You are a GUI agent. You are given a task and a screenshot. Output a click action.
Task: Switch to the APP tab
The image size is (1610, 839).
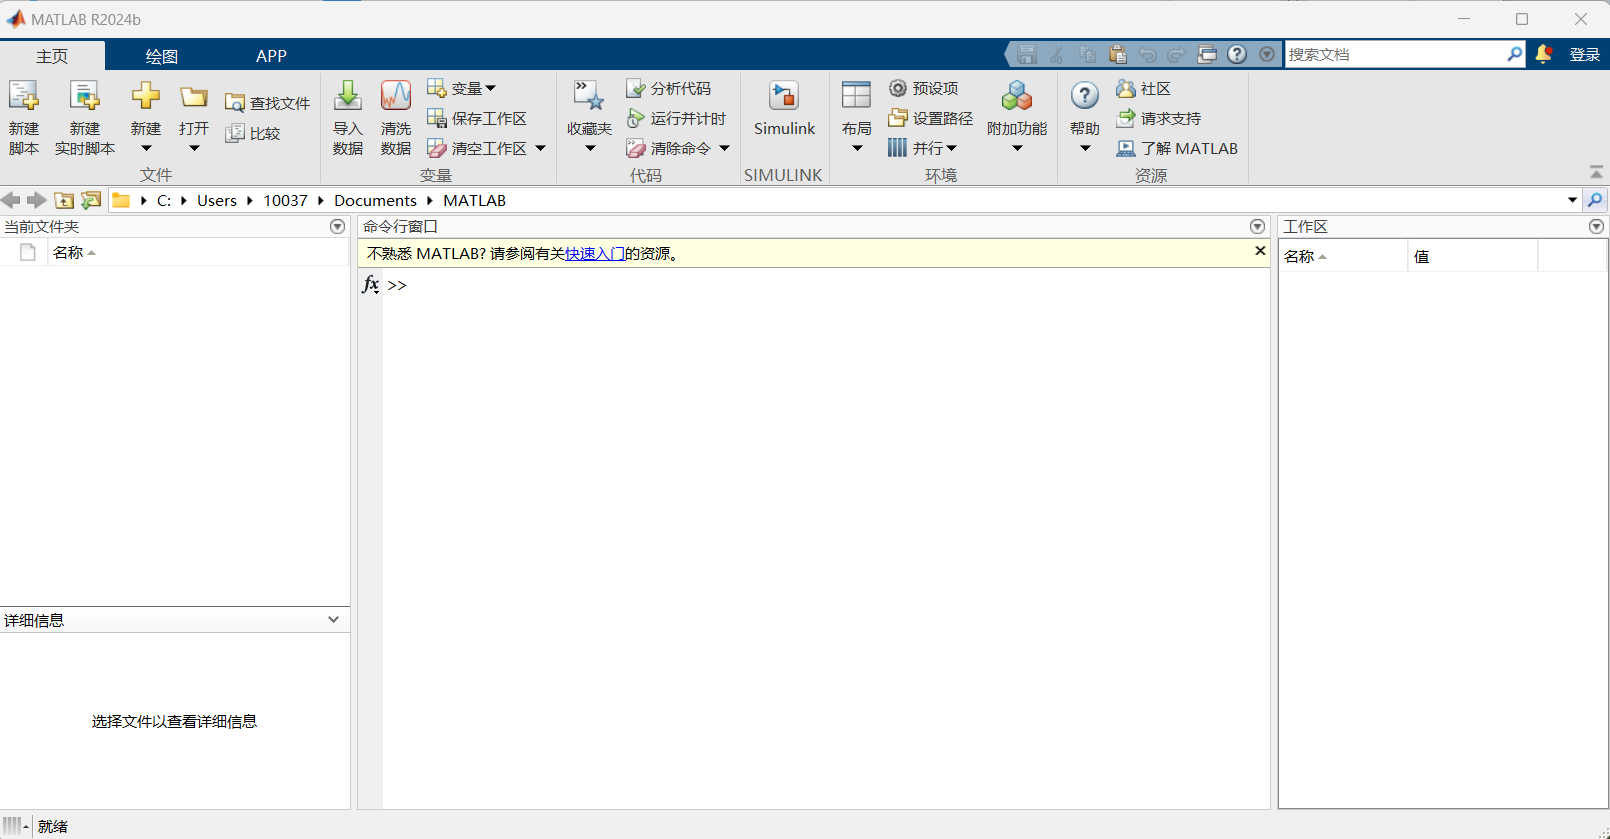coord(271,56)
